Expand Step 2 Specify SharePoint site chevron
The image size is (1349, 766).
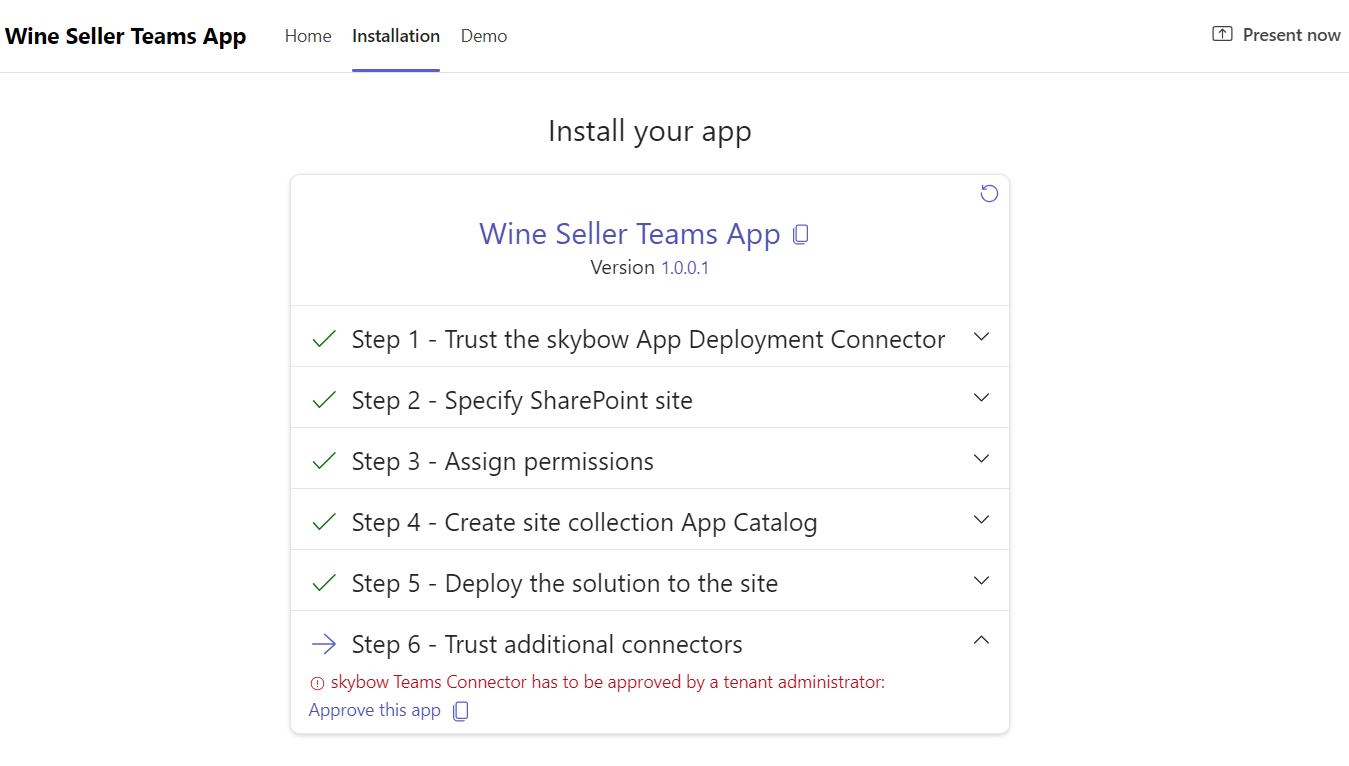(982, 398)
